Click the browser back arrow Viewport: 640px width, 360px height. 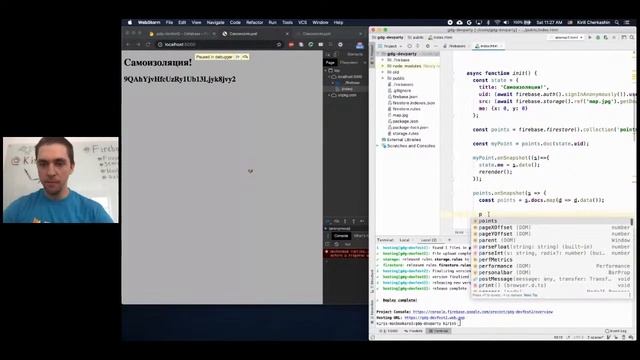click(128, 44)
